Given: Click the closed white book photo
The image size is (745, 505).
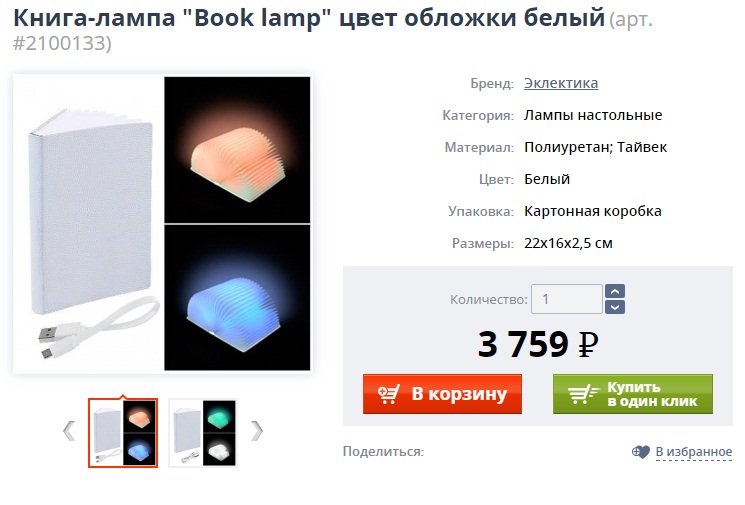Looking at the screenshot, I should tap(91, 211).
